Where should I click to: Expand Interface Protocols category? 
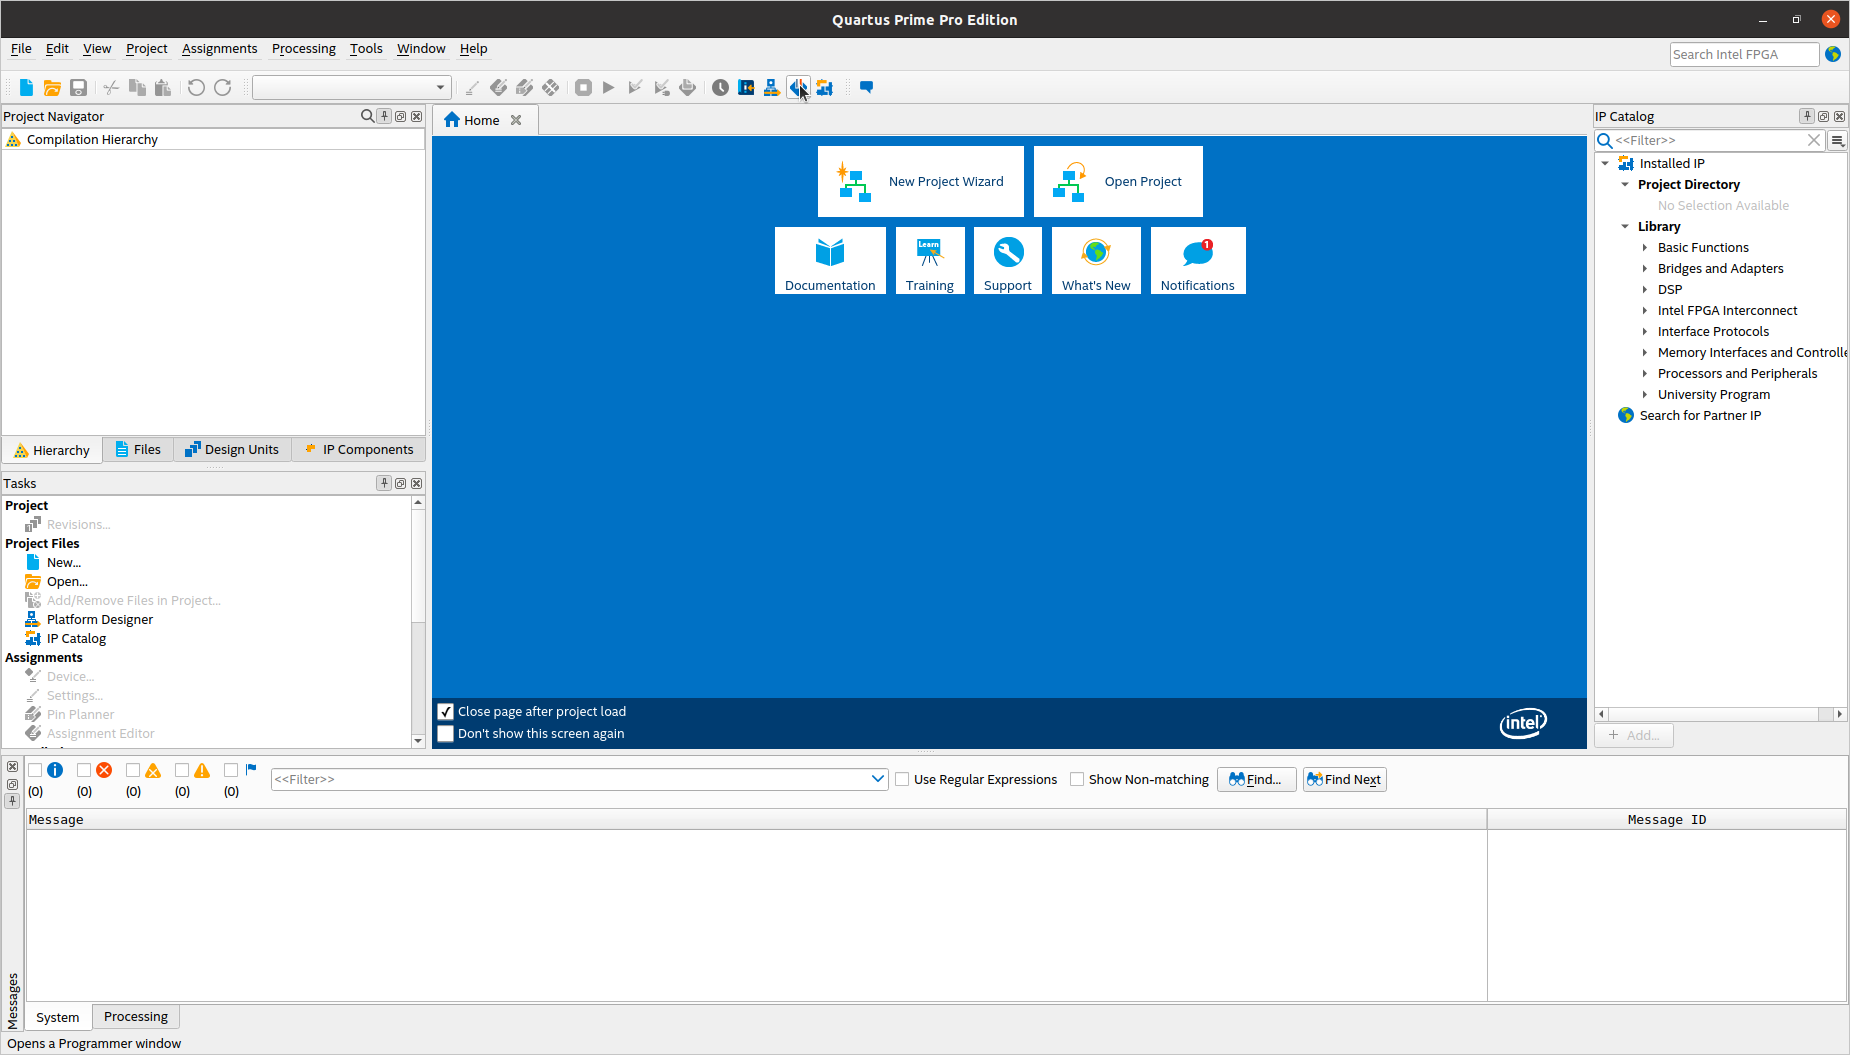(1645, 332)
